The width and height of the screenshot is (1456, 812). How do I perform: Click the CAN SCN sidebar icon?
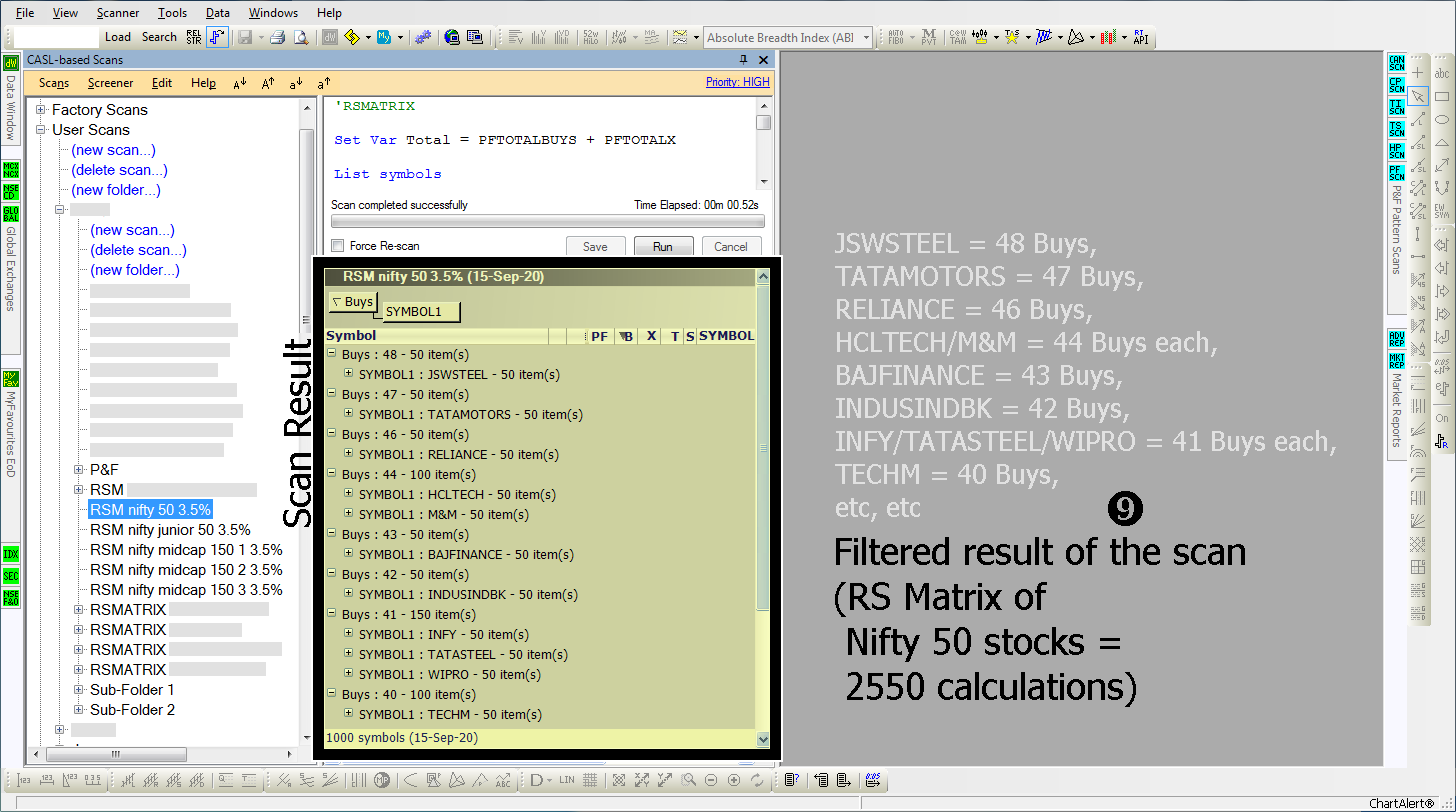click(1397, 62)
